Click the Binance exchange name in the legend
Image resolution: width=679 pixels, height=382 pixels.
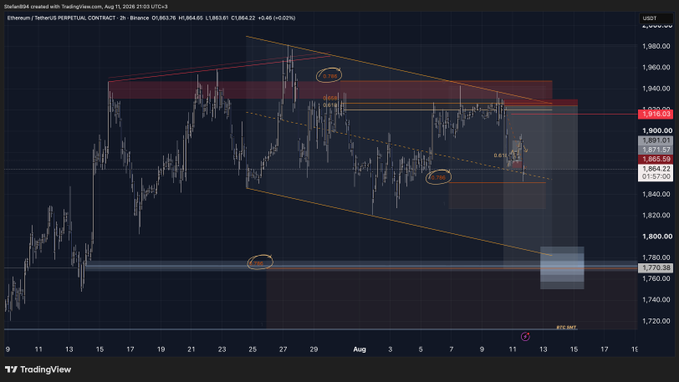click(x=139, y=18)
